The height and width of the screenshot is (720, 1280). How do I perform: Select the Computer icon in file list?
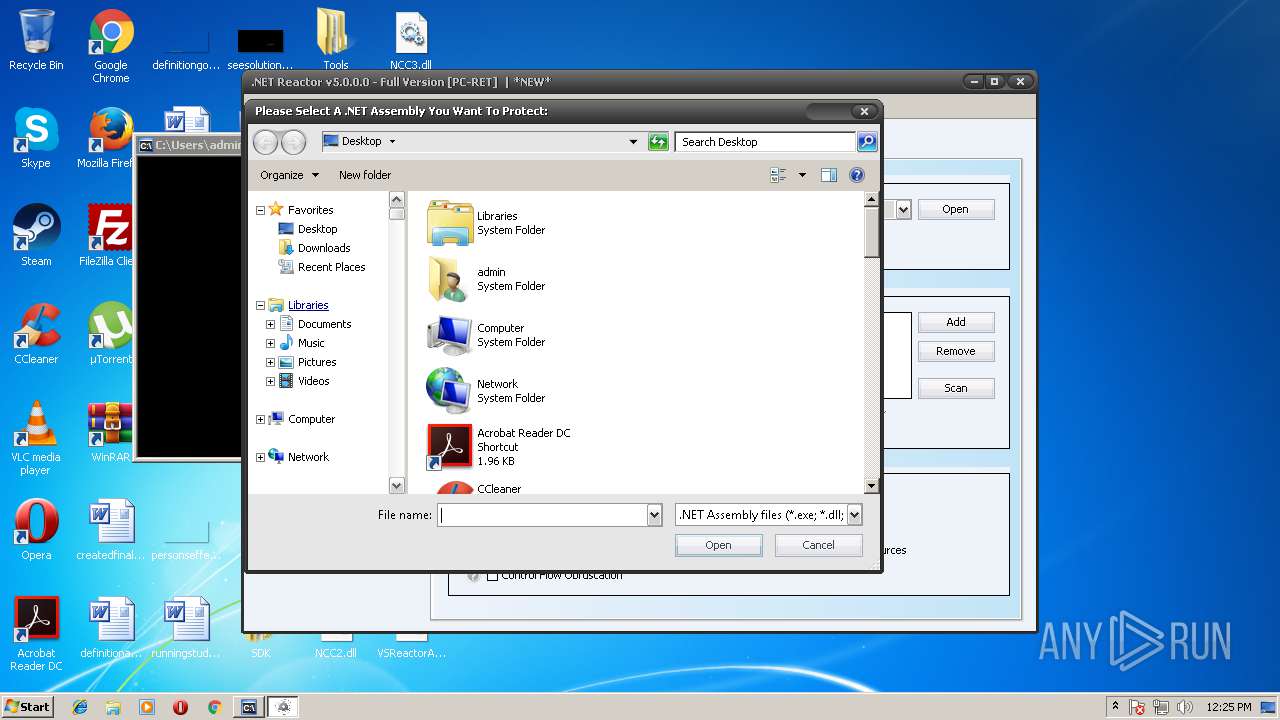[449, 335]
